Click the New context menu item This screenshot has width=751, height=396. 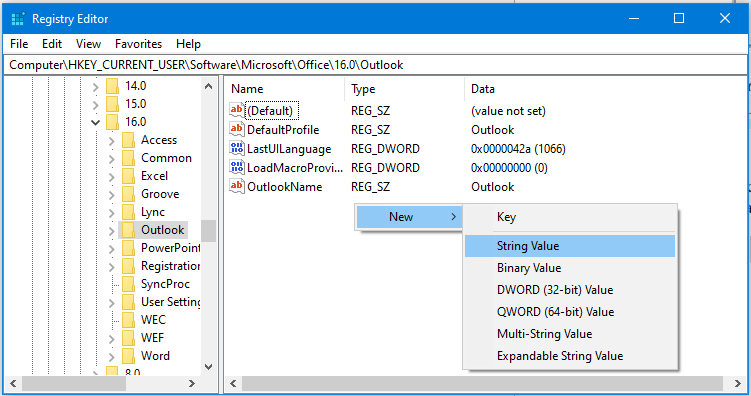click(409, 217)
